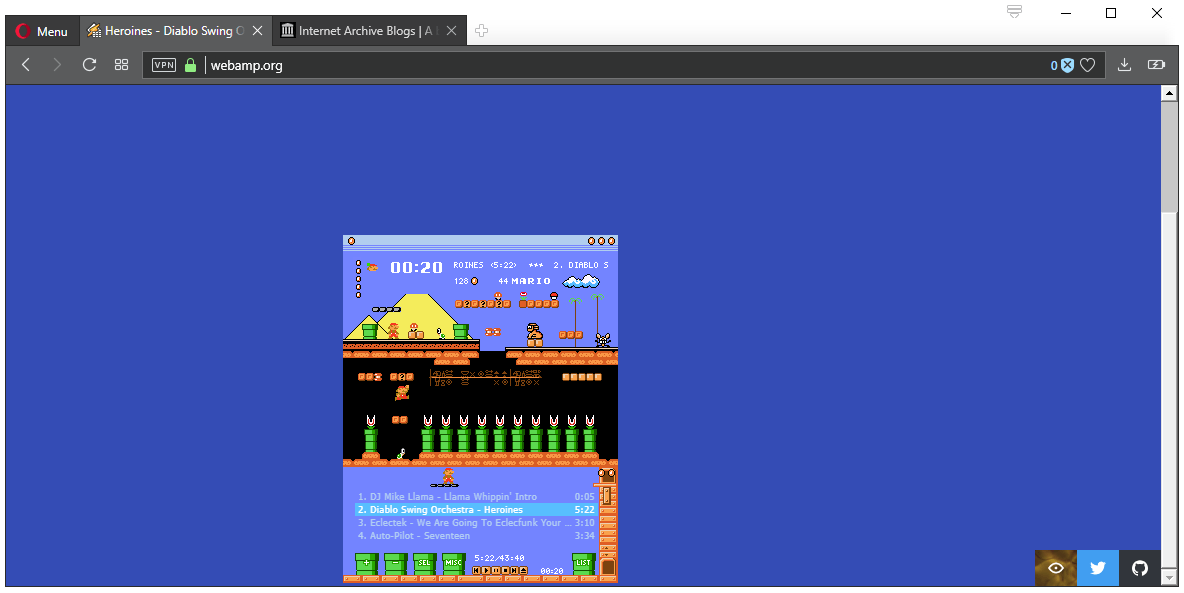The width and height of the screenshot is (1184, 593).
Task: Go back to the previous page
Action: click(x=26, y=65)
